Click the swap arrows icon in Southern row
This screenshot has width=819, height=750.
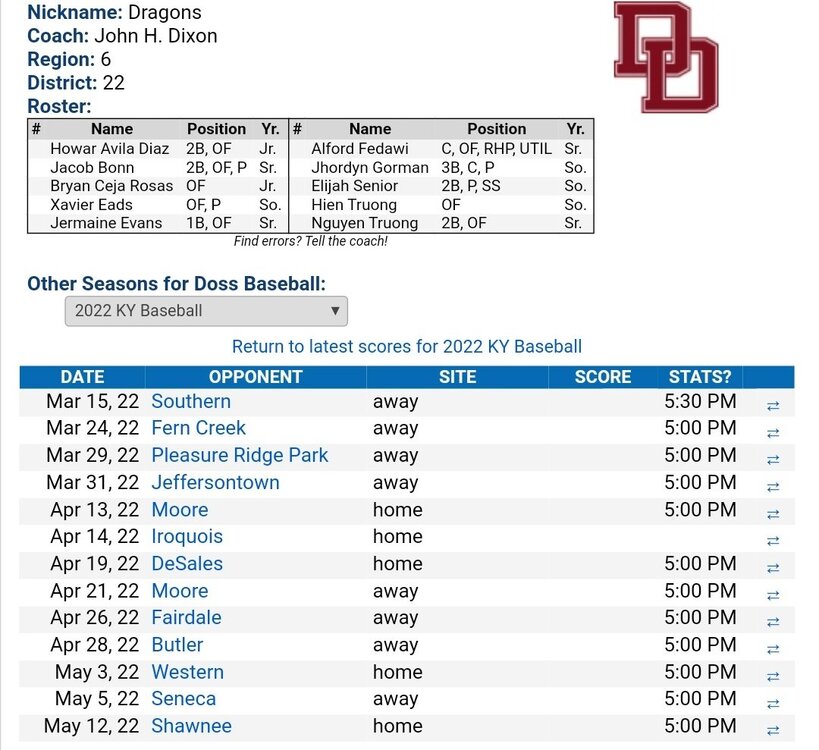click(773, 405)
